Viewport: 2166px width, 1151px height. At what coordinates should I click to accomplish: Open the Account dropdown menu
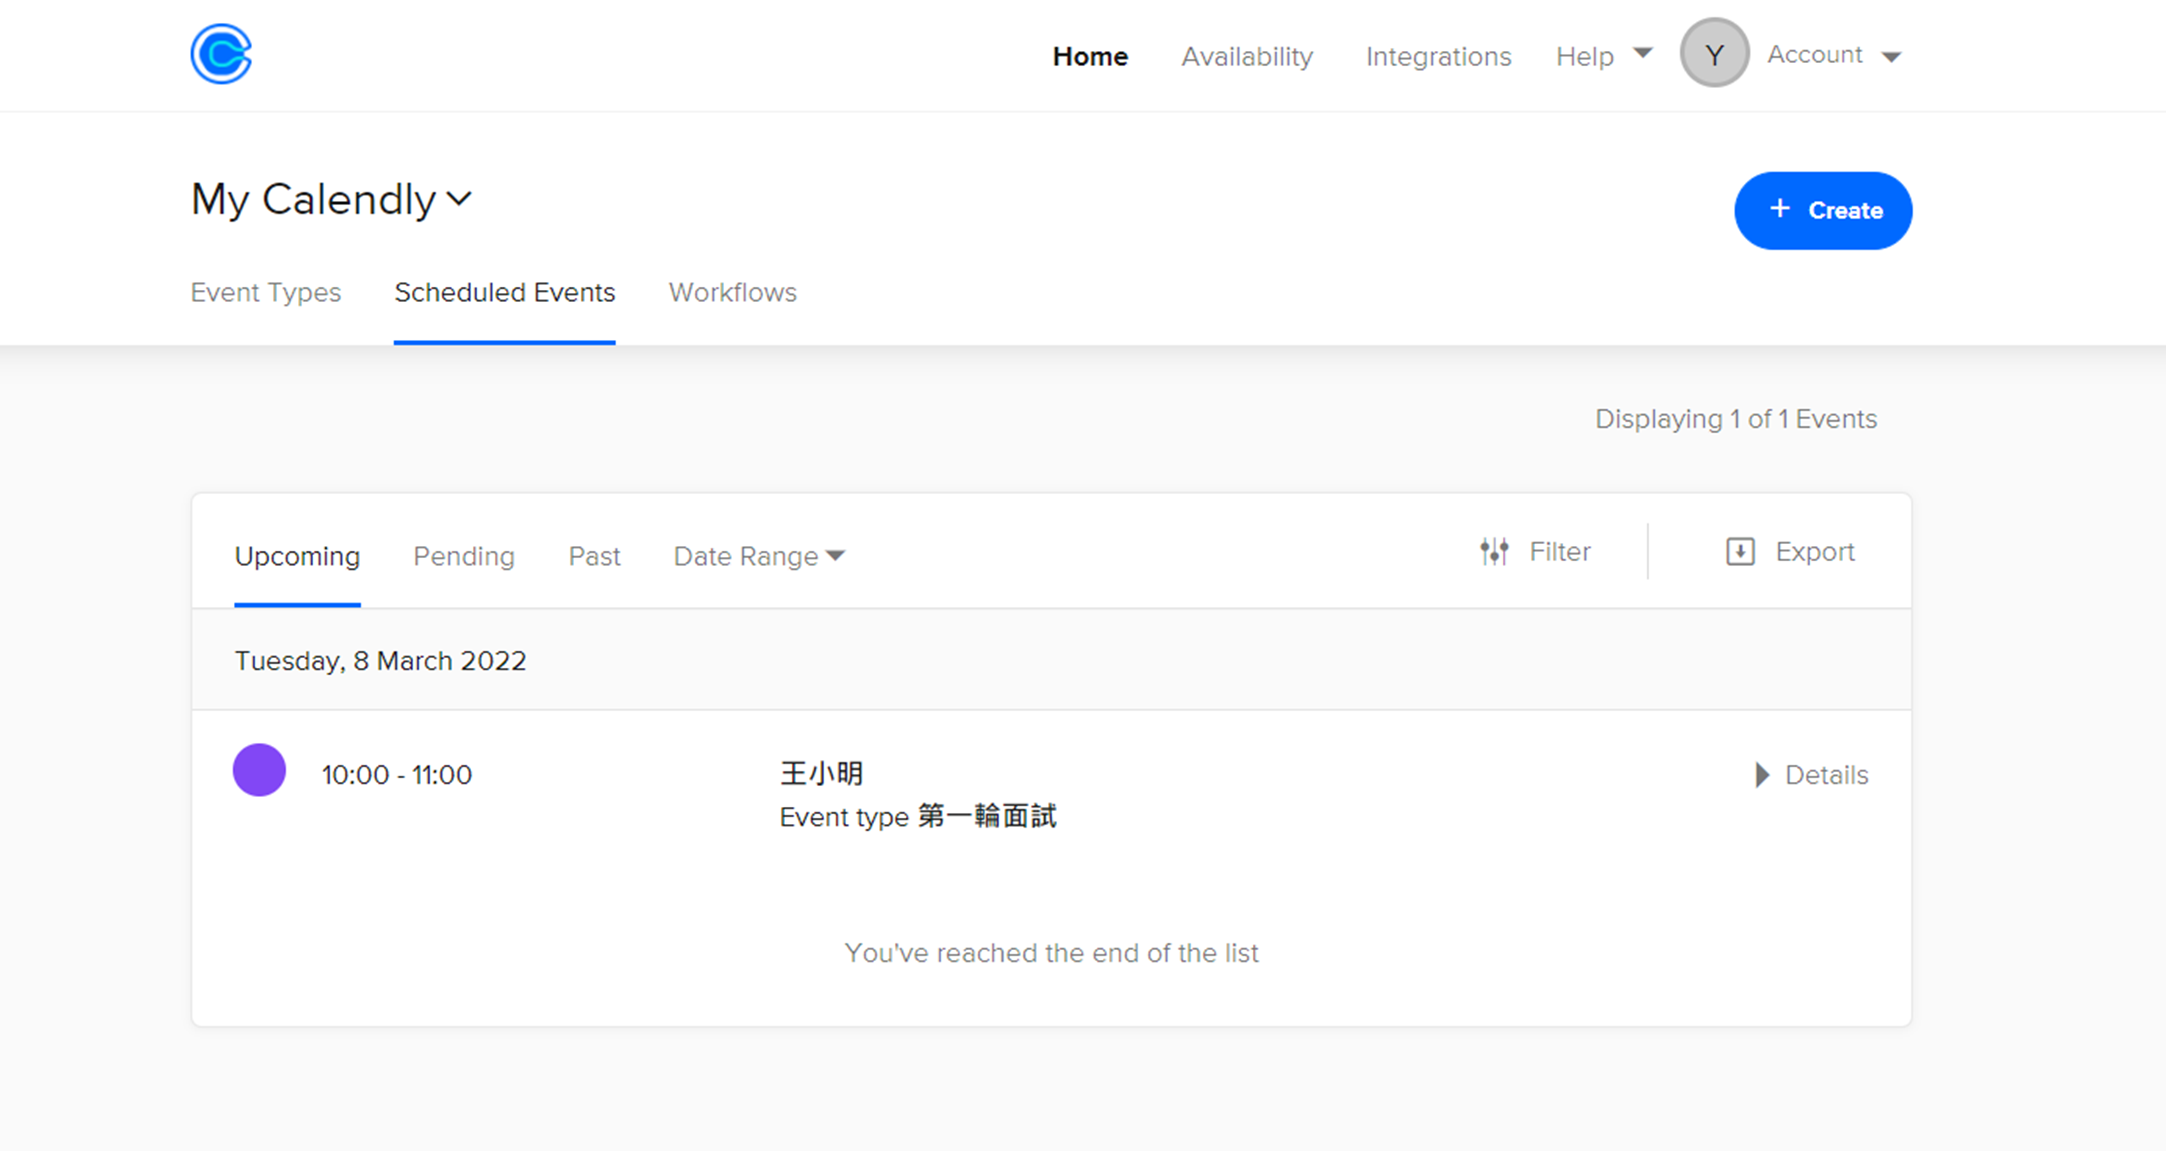pos(1833,55)
